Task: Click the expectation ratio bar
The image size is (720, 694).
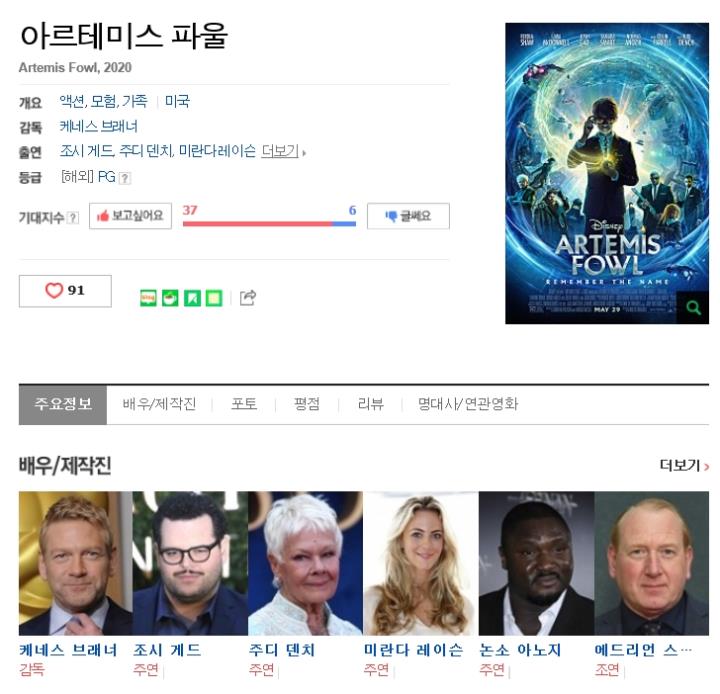Action: pyautogui.click(x=270, y=224)
